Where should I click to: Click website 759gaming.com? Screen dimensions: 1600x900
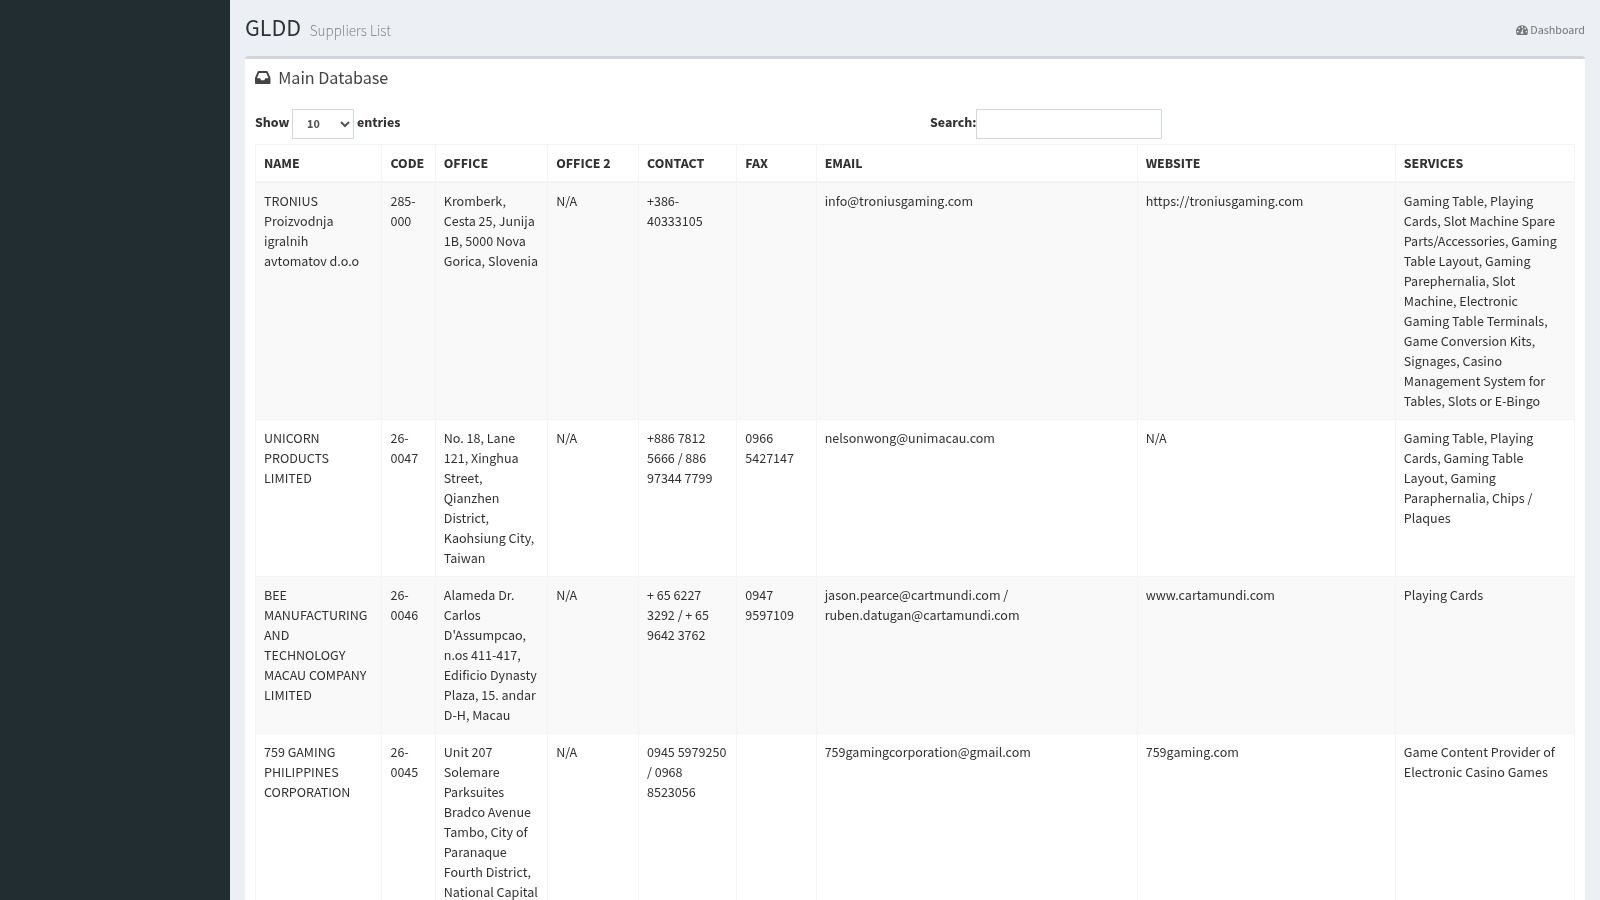pyautogui.click(x=1192, y=753)
